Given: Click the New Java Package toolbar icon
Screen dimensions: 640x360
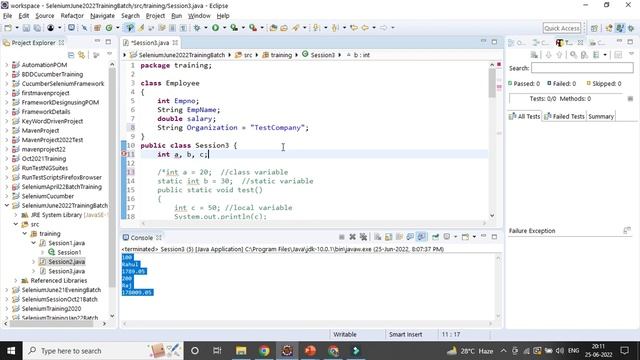Looking at the screenshot, I should (97, 28).
